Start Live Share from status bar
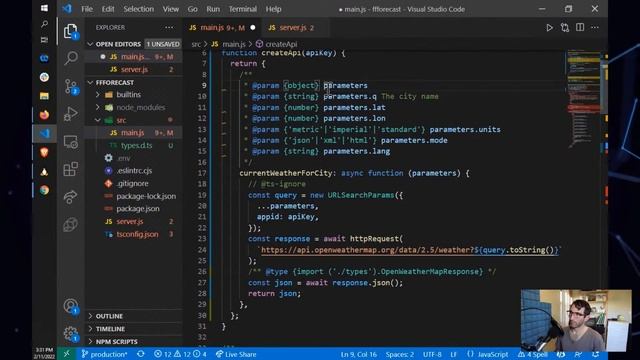Image resolution: width=640 pixels, height=360 pixels. click(x=236, y=354)
